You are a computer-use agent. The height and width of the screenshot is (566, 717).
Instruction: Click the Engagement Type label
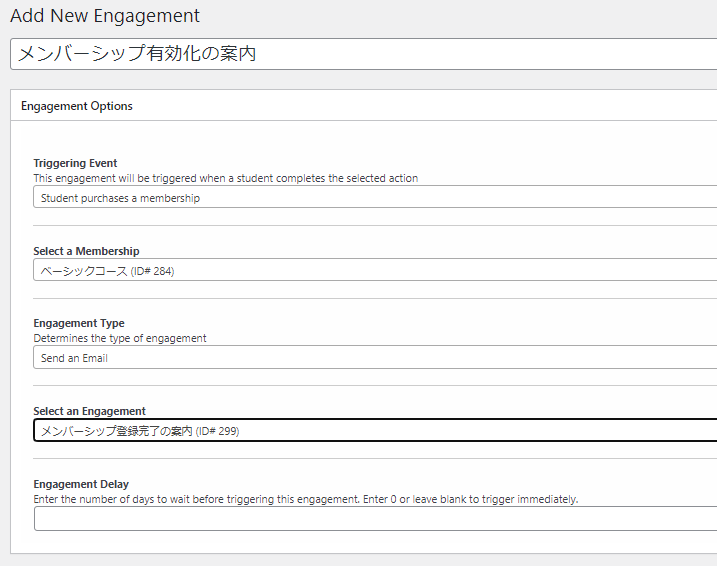pyautogui.click(x=79, y=323)
